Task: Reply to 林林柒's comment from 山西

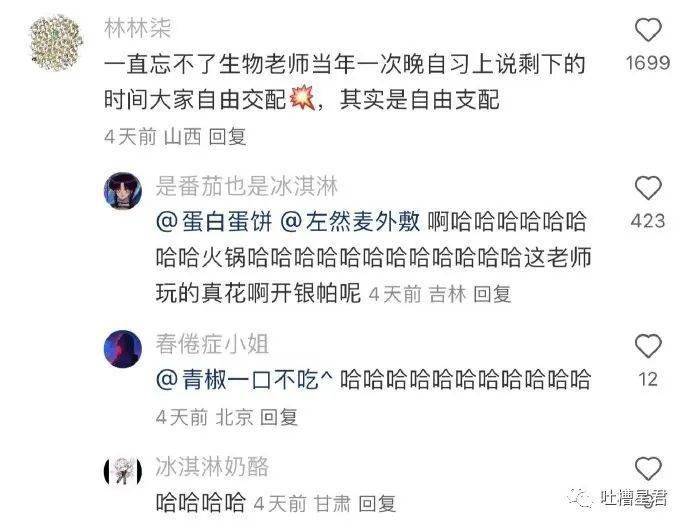Action: [227, 137]
